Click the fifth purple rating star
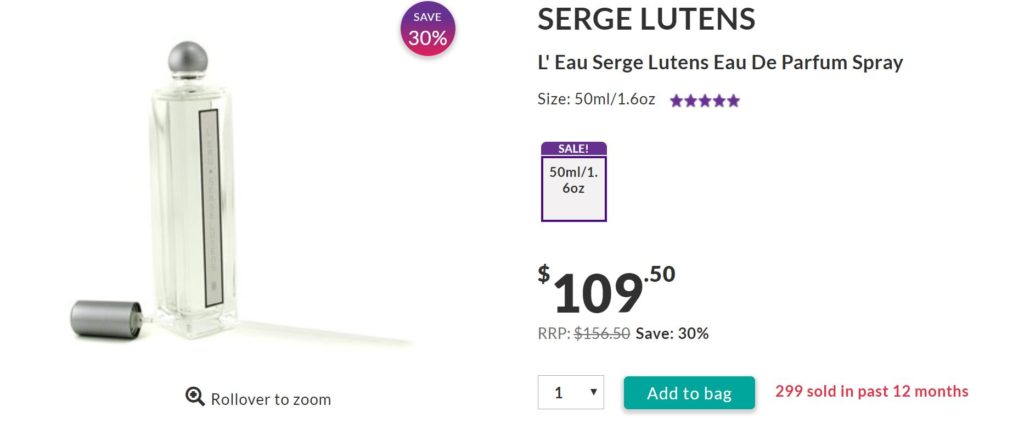The height and width of the screenshot is (445, 1024). [x=734, y=100]
